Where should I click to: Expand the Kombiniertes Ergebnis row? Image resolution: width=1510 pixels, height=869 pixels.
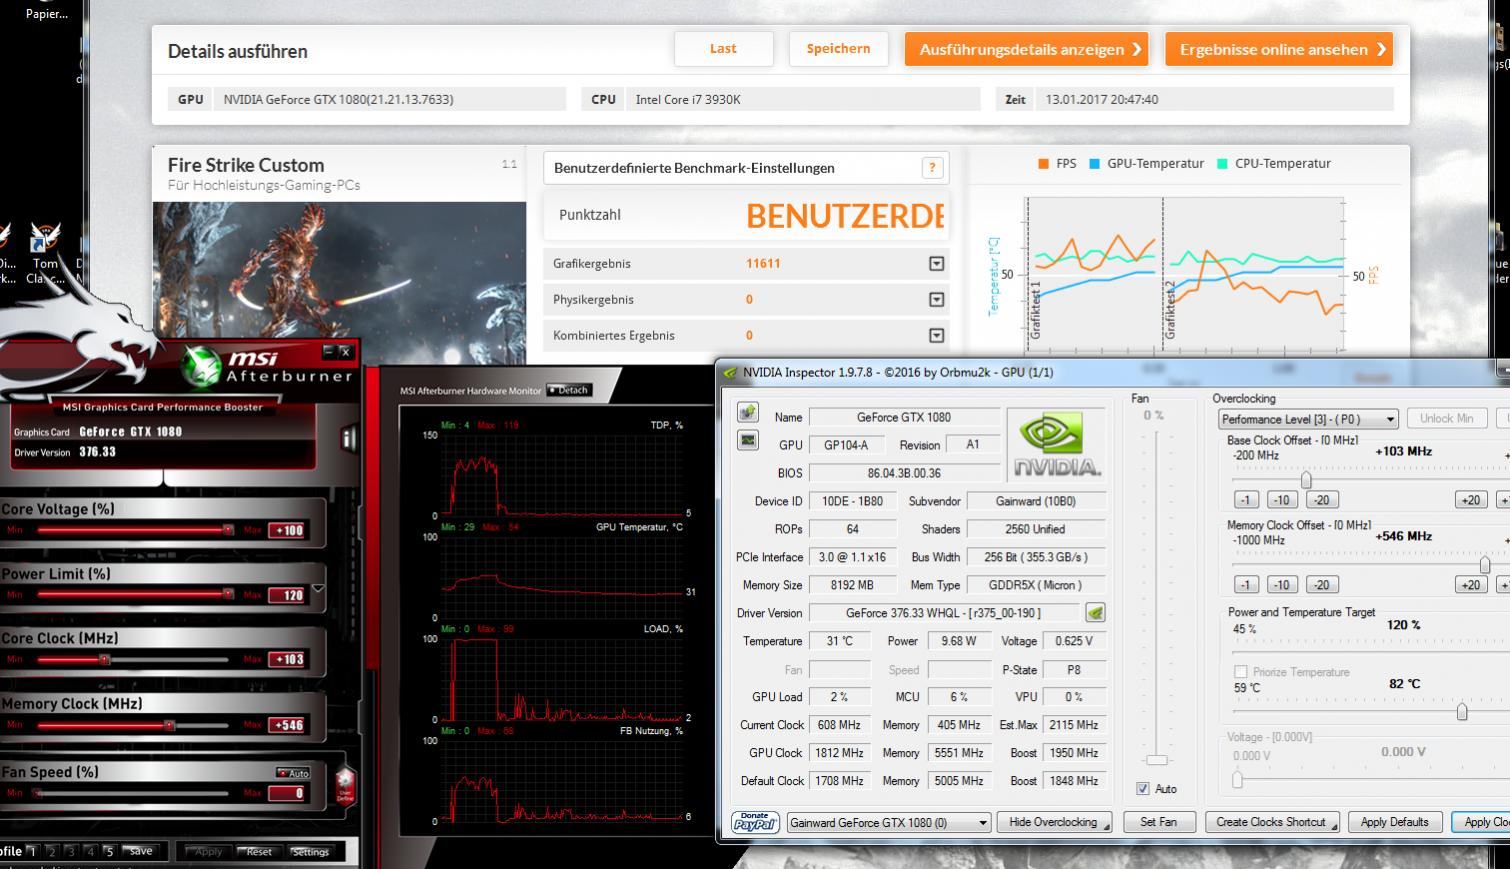(x=936, y=335)
